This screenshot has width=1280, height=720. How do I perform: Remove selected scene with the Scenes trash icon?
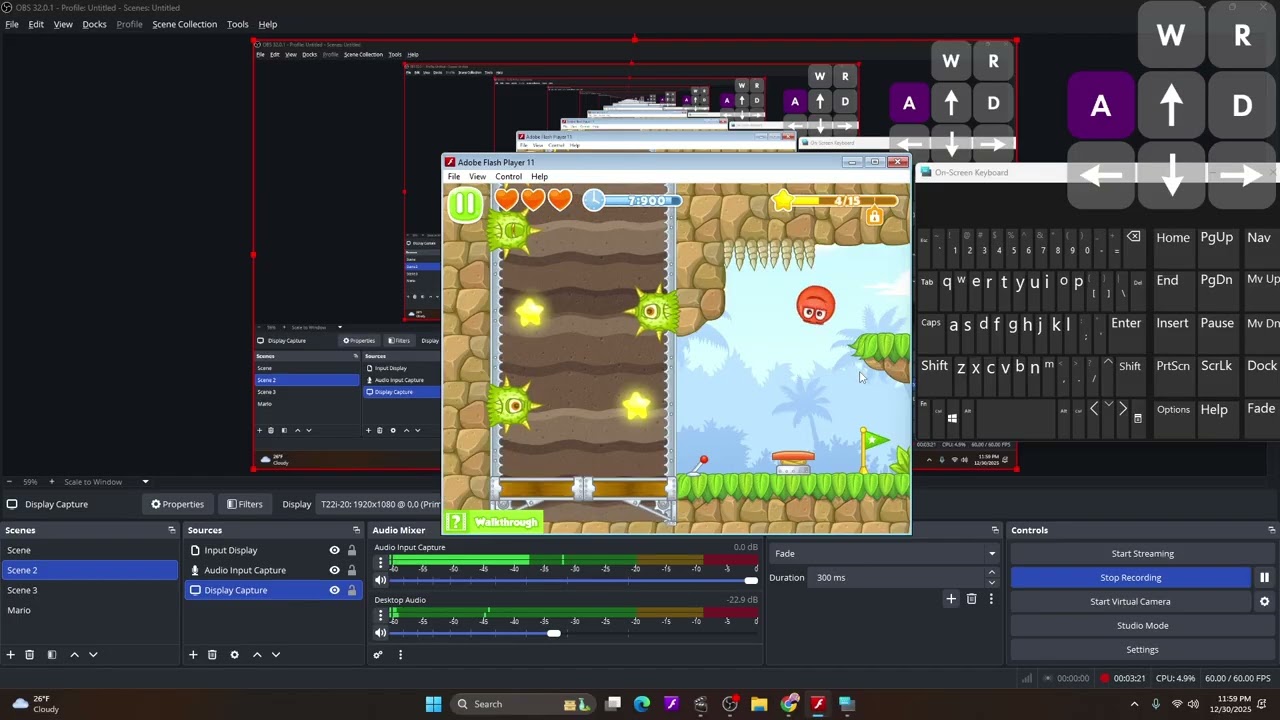point(30,655)
